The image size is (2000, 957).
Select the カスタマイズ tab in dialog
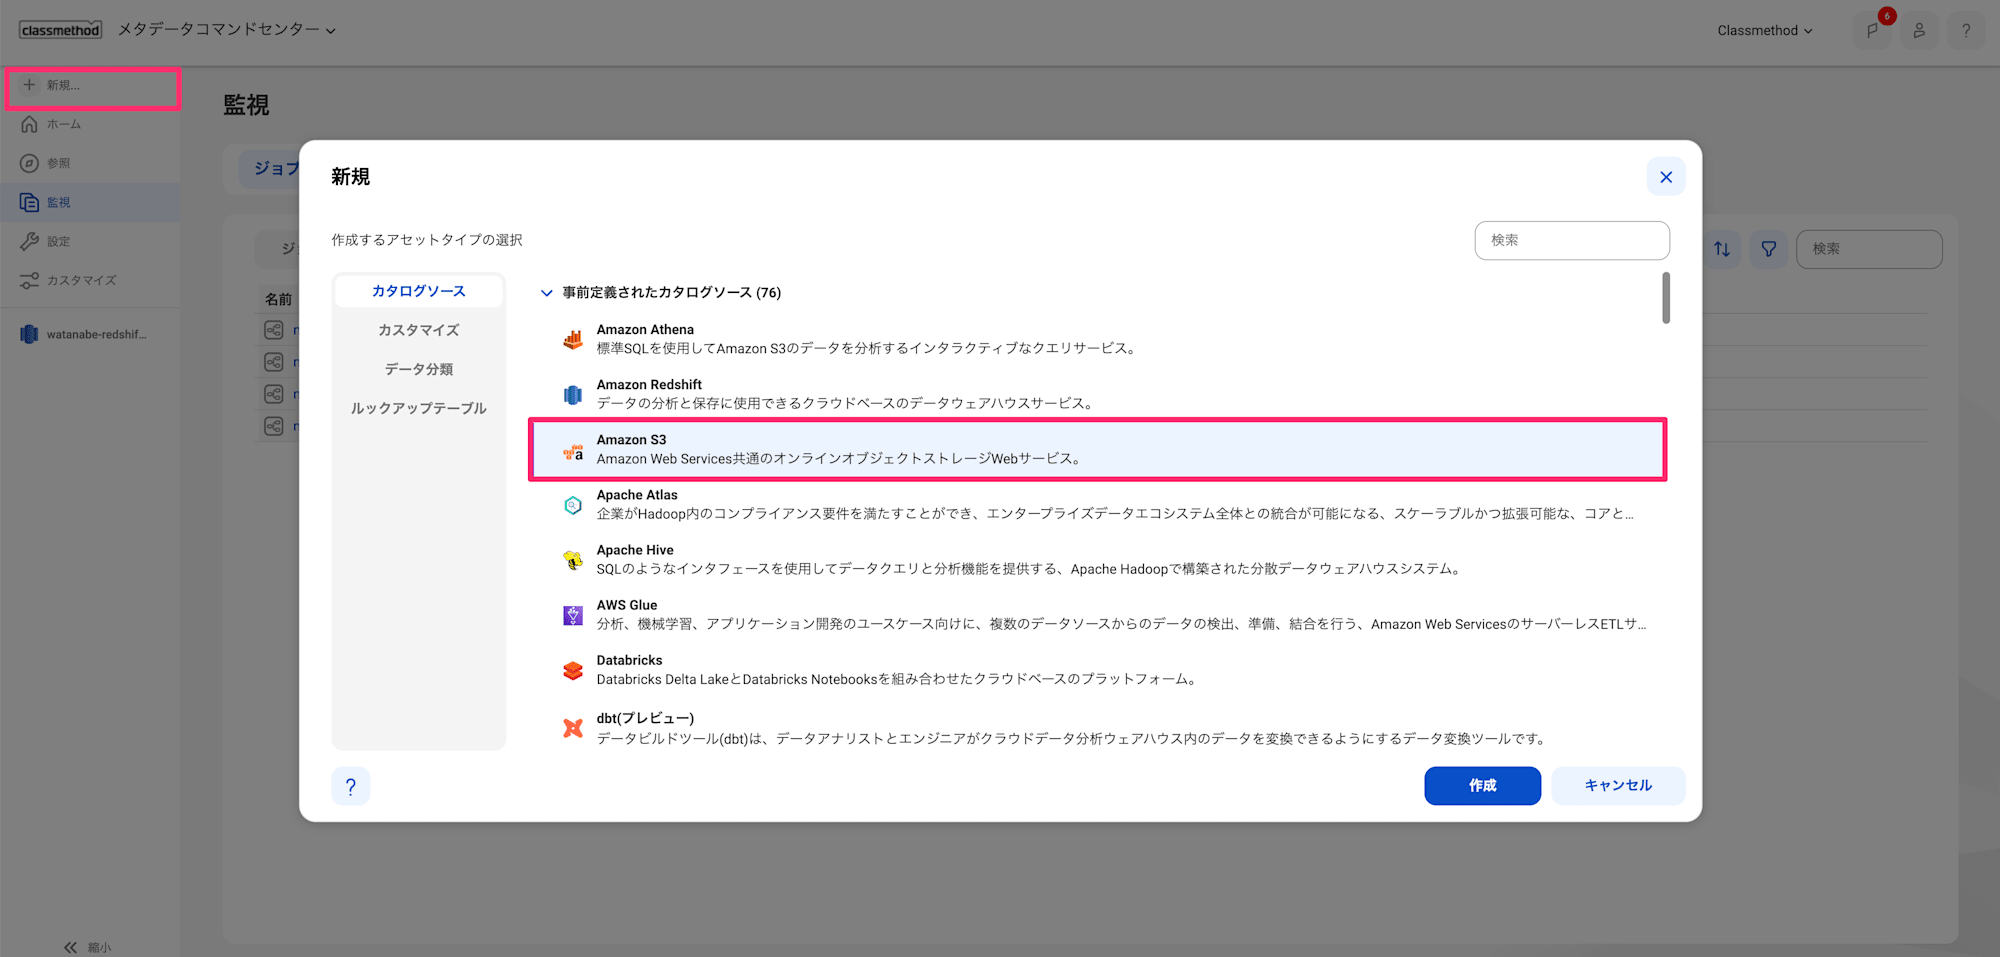[419, 330]
